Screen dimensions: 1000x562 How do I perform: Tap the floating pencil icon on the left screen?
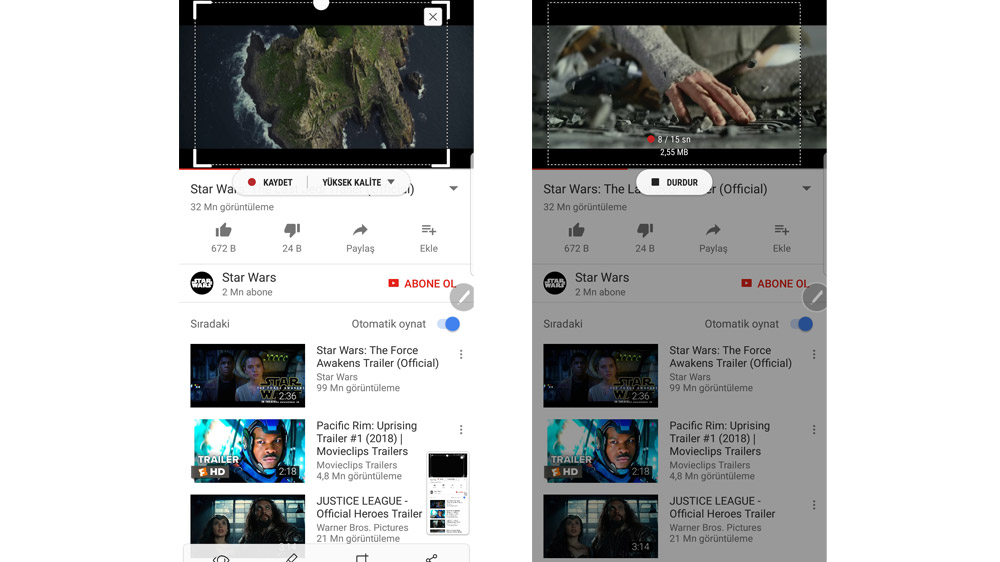tap(462, 297)
